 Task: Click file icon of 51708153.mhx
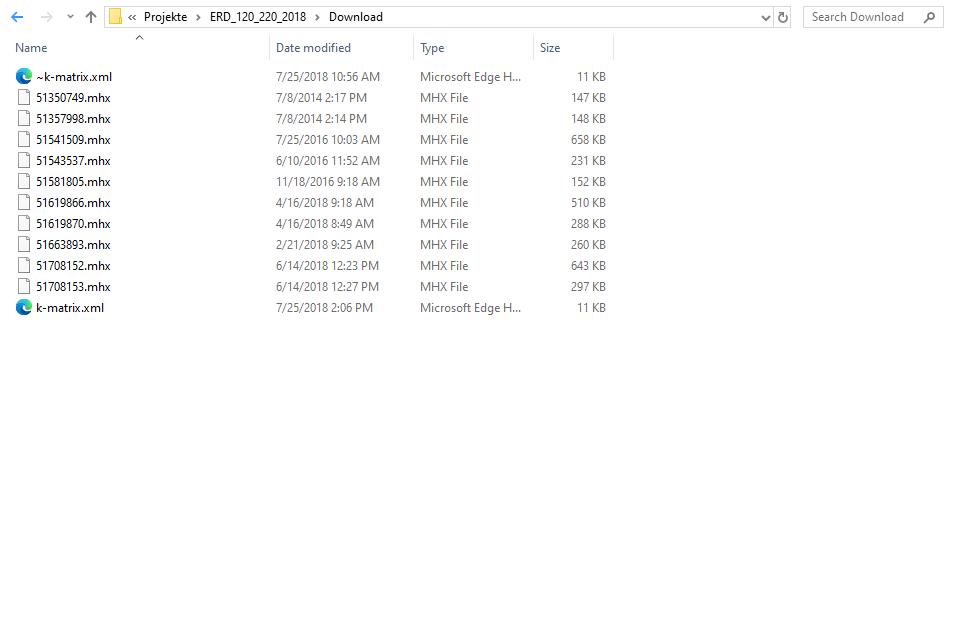[x=24, y=287]
